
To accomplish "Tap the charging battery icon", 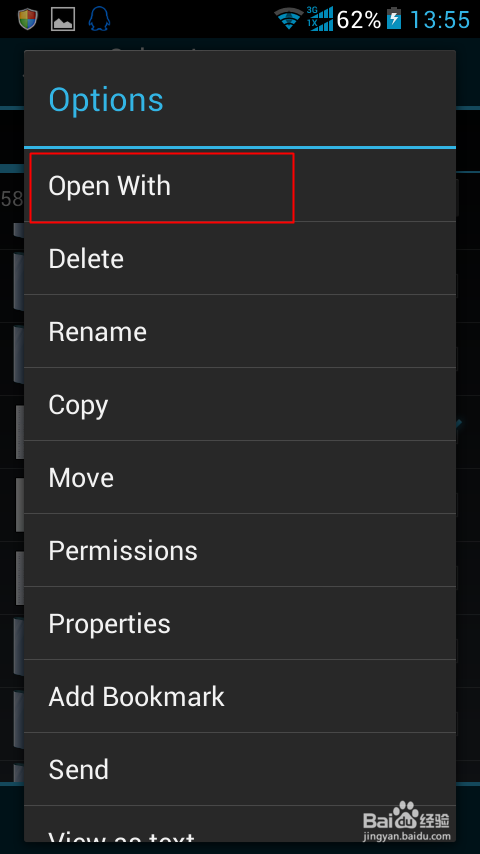I will pyautogui.click(x=394, y=20).
